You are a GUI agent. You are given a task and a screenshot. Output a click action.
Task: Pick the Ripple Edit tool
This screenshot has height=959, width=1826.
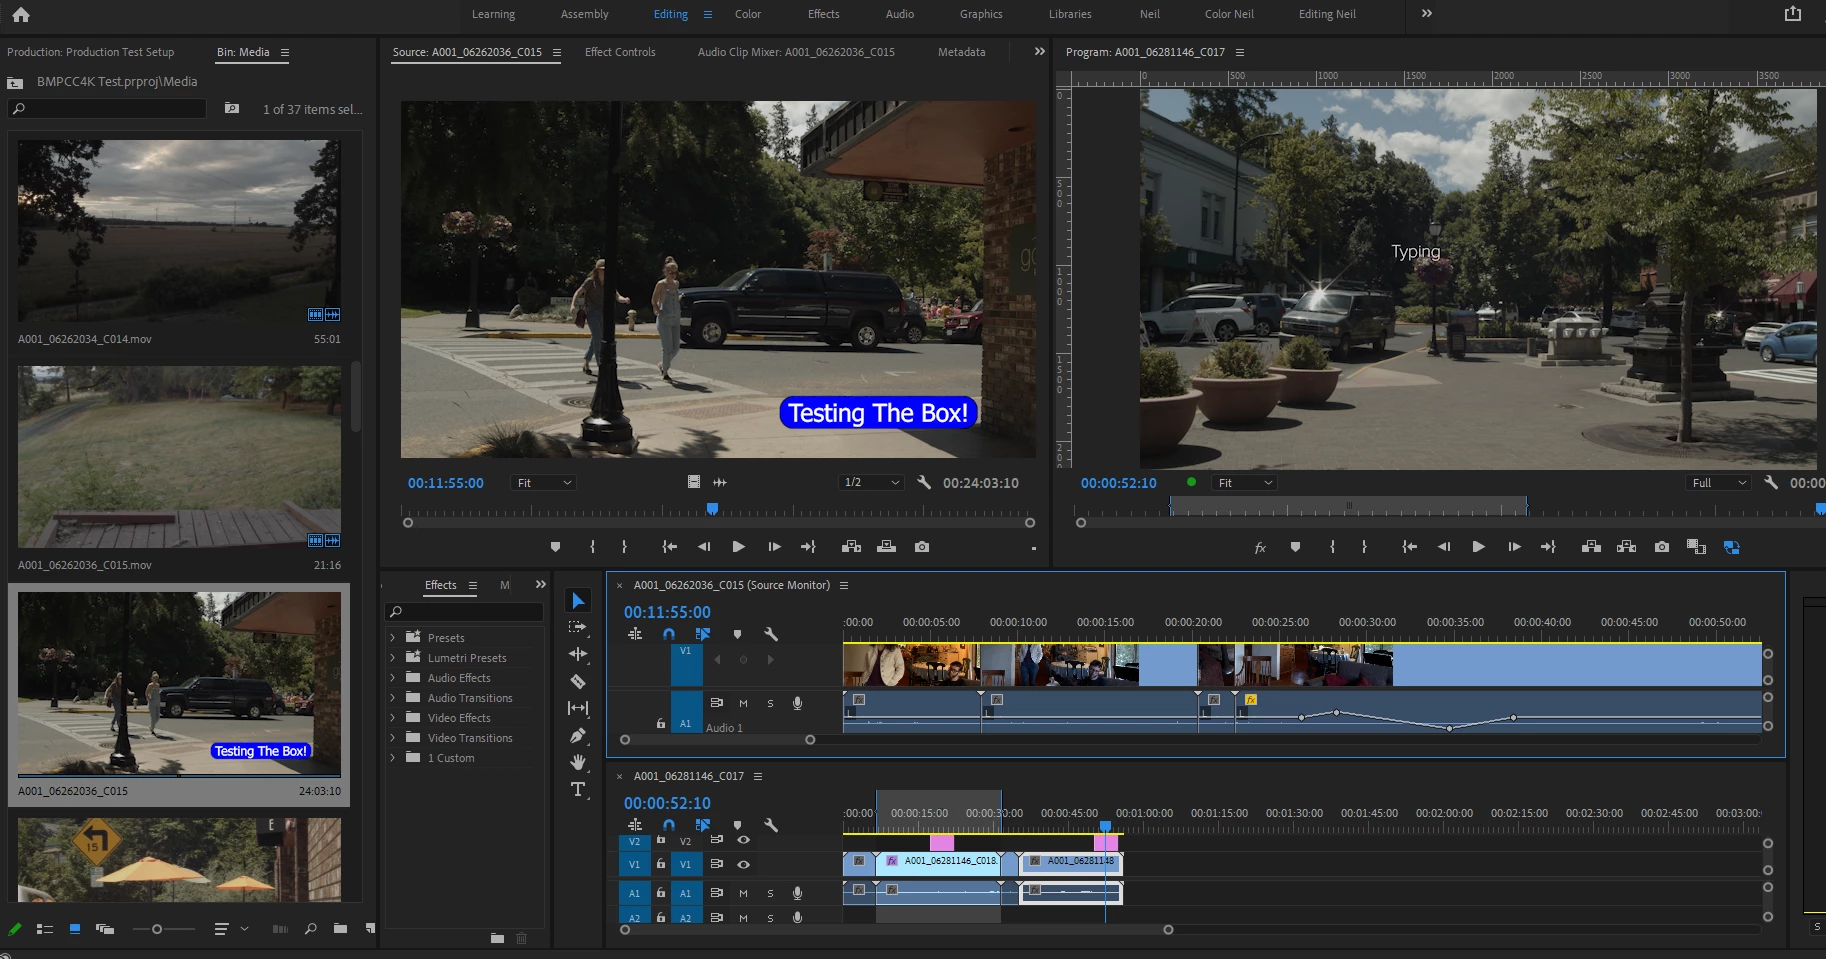(x=578, y=654)
